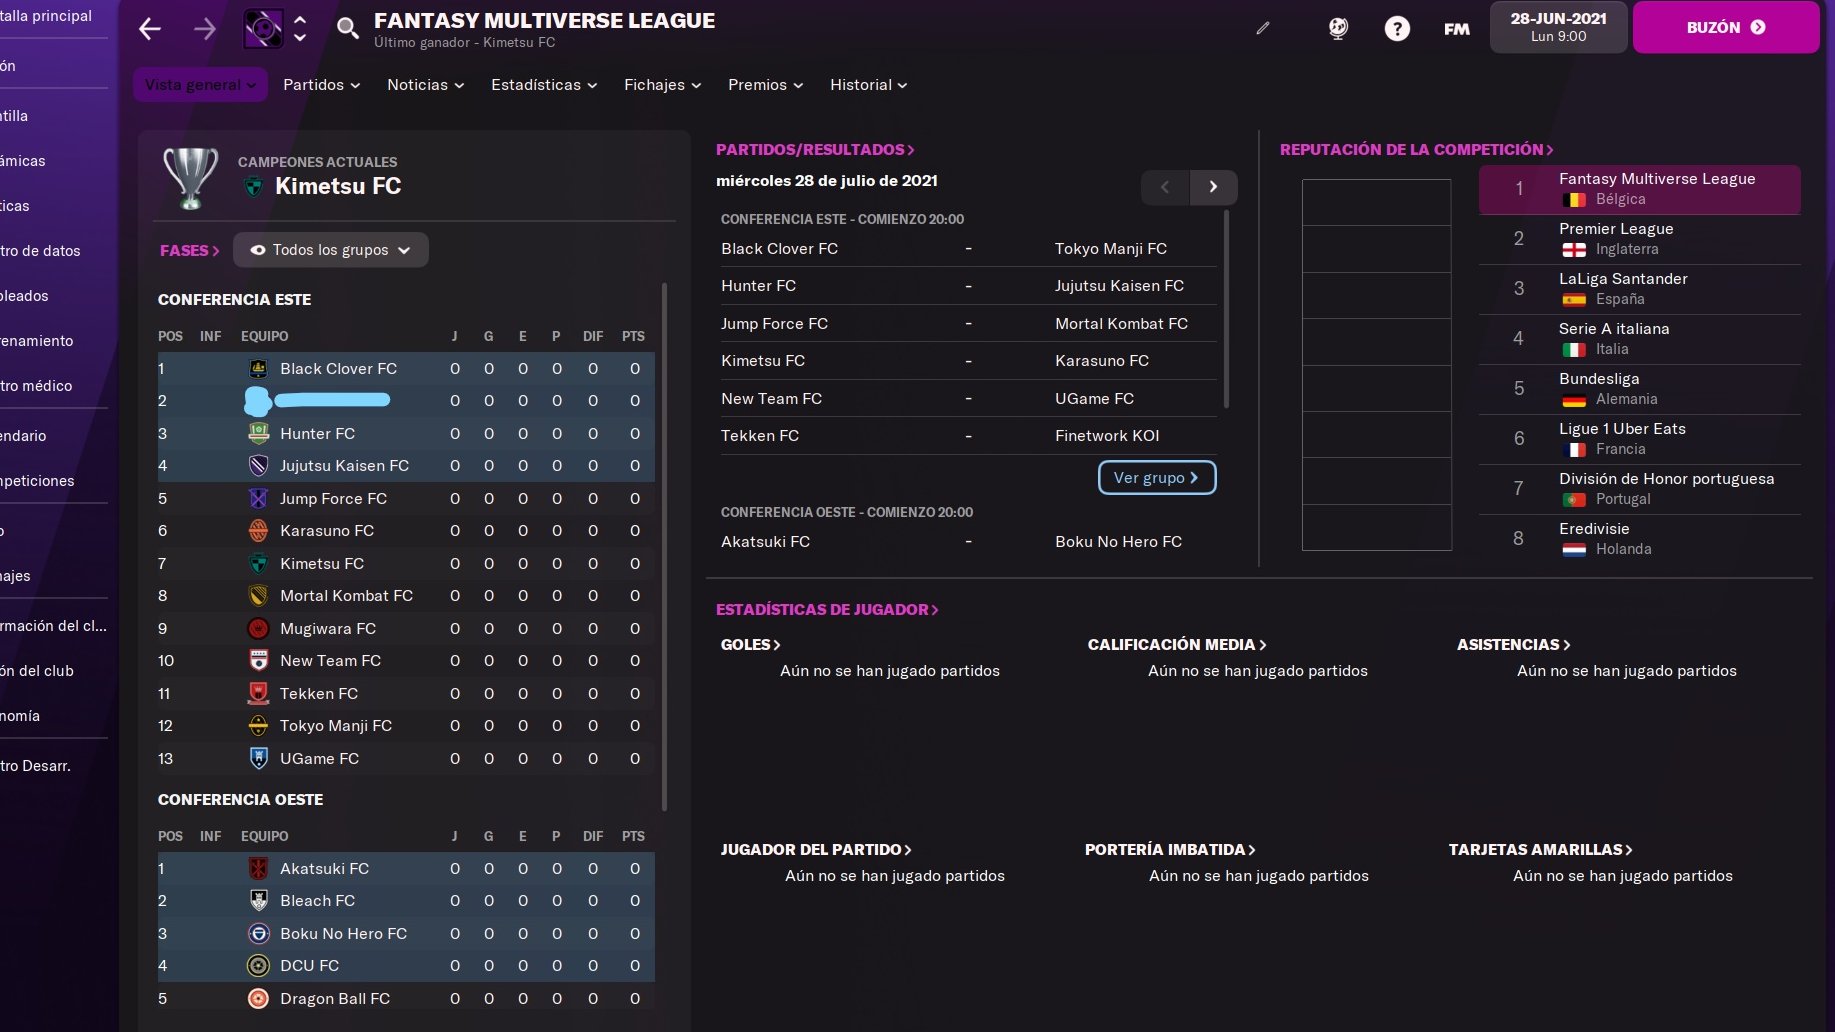Image resolution: width=1835 pixels, height=1032 pixels.
Task: Click the Boku No Hero FC crest
Action: [258, 934]
